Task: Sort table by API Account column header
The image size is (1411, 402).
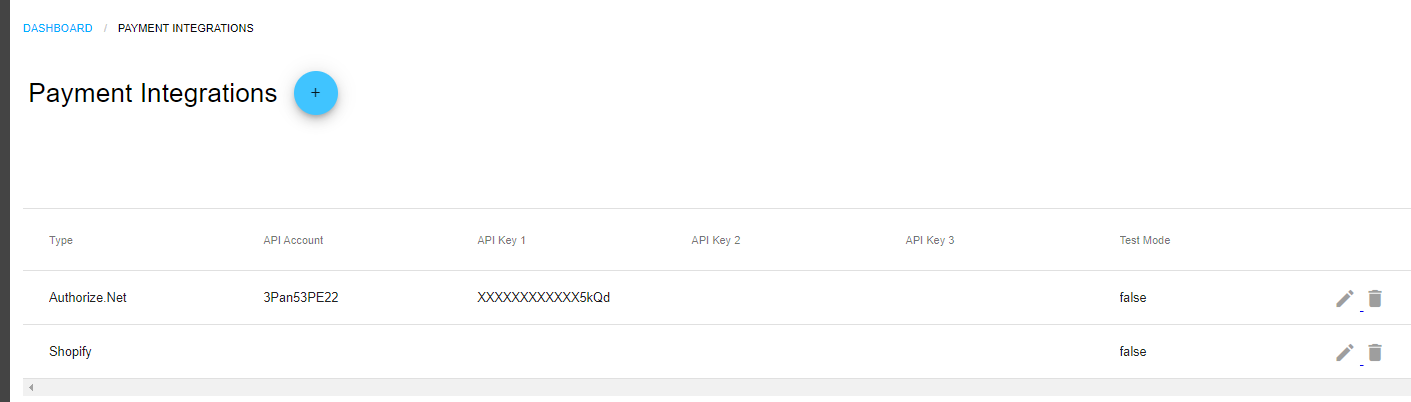Action: [x=293, y=240]
